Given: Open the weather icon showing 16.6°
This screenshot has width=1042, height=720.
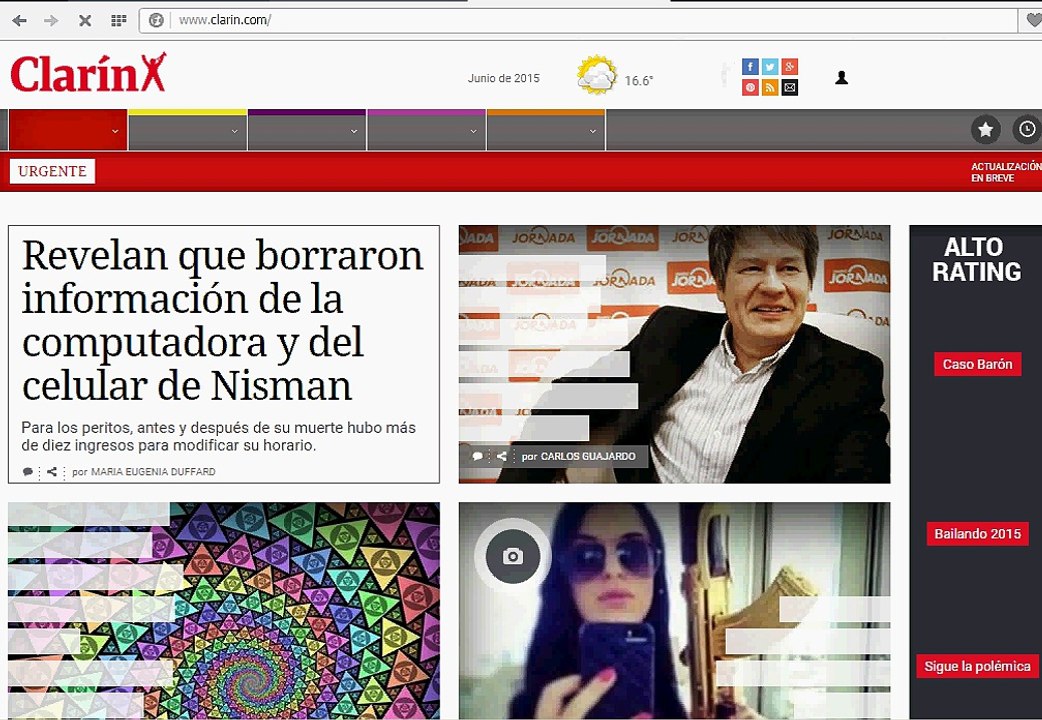Looking at the screenshot, I should point(596,75).
